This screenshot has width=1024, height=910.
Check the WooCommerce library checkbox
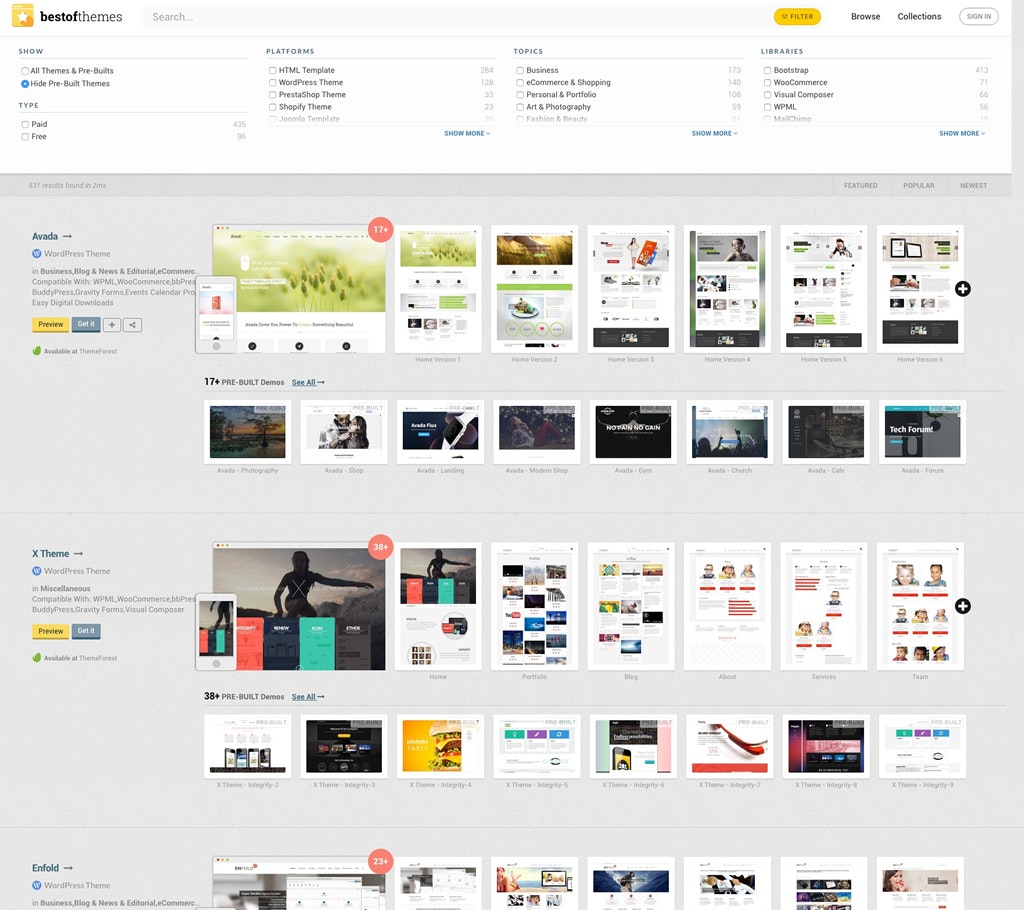click(x=767, y=82)
